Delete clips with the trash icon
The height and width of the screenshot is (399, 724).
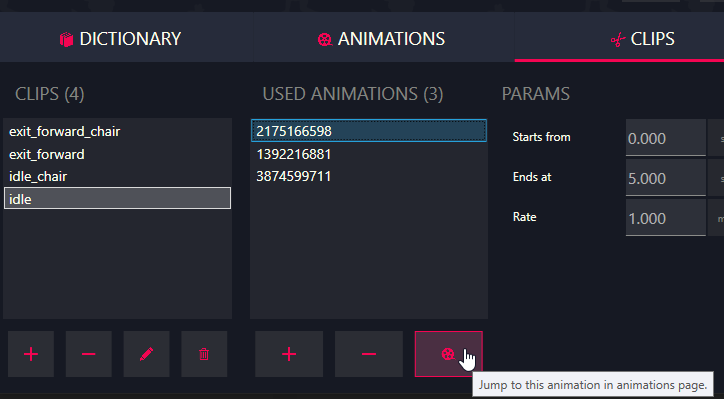click(204, 354)
